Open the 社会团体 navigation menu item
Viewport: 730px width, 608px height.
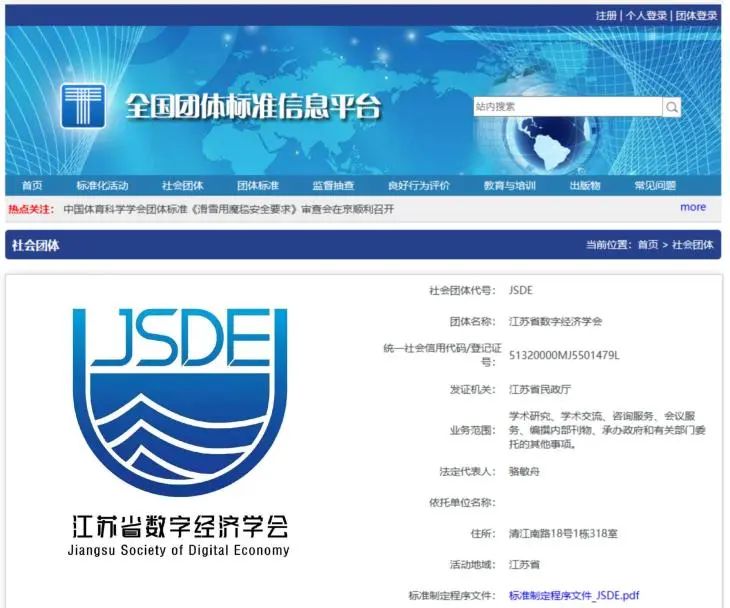pos(182,186)
